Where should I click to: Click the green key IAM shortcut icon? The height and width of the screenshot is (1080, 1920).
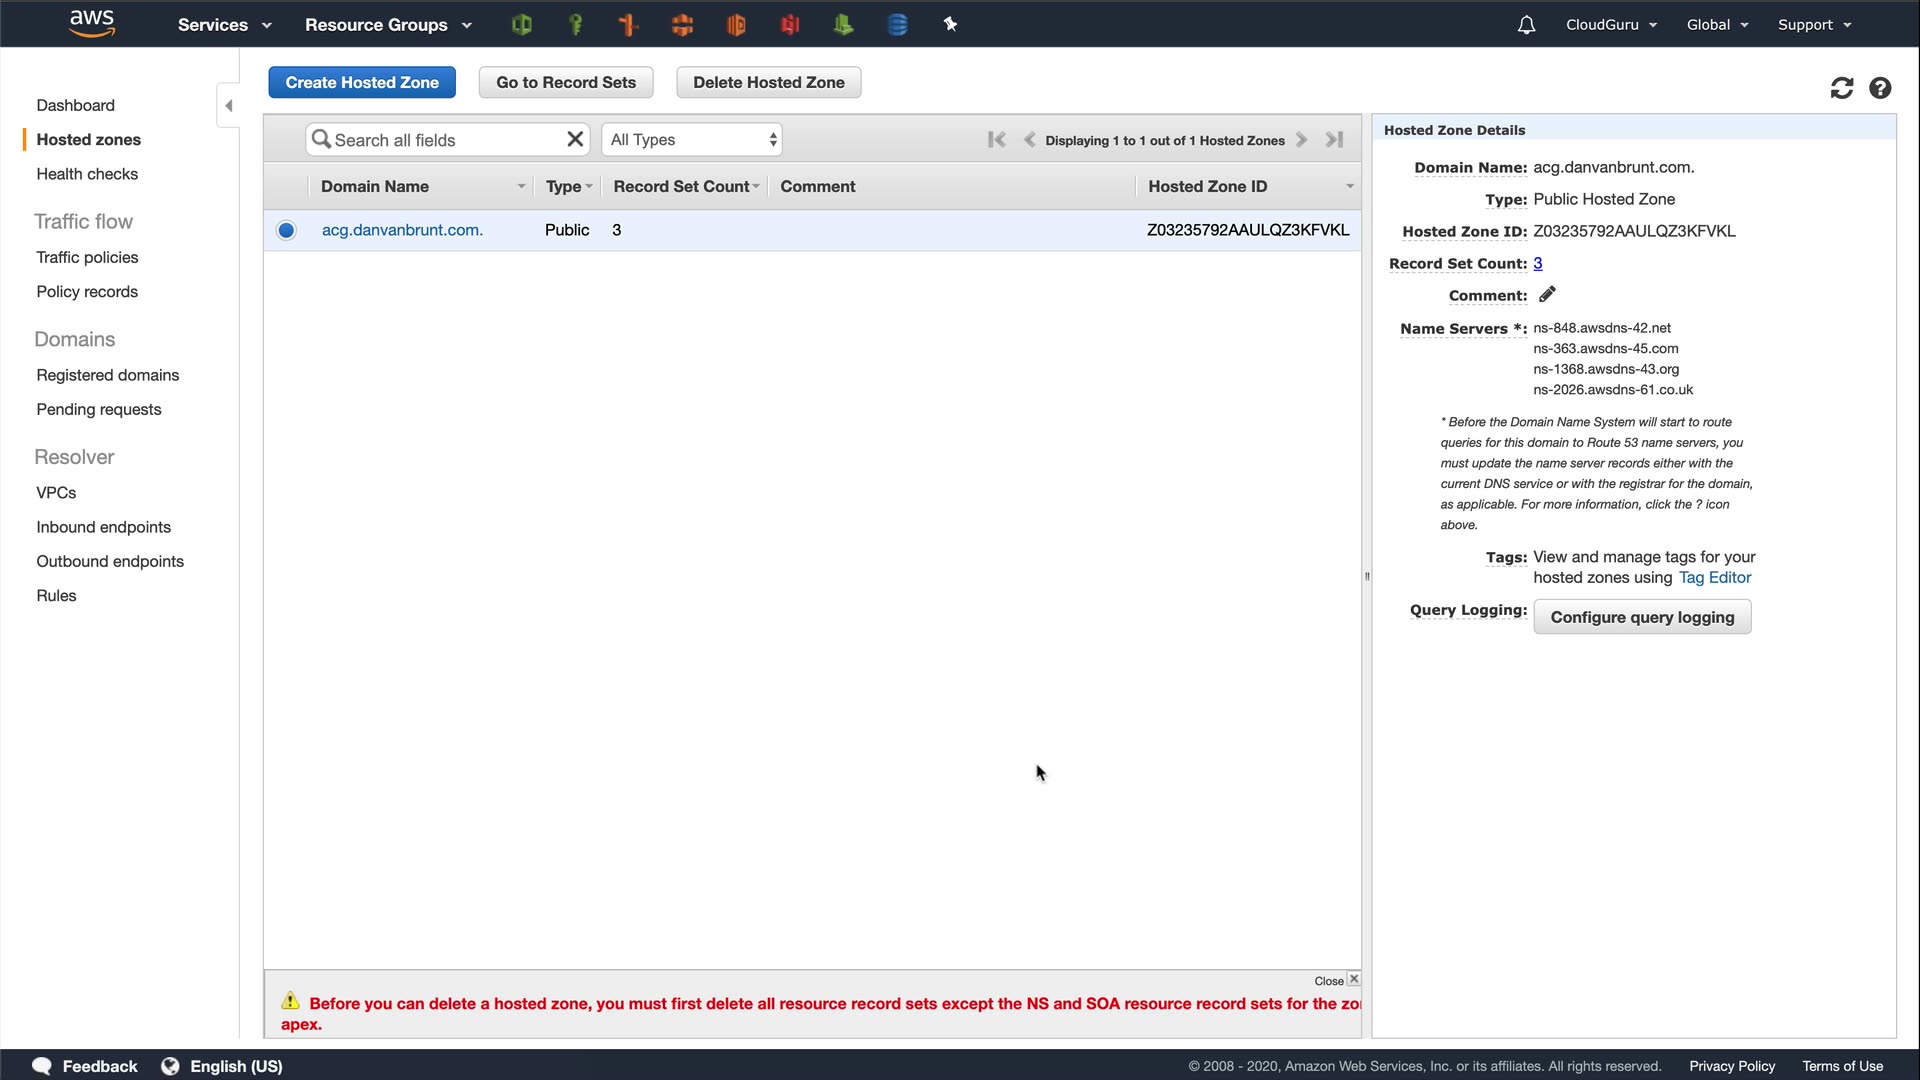tap(575, 25)
